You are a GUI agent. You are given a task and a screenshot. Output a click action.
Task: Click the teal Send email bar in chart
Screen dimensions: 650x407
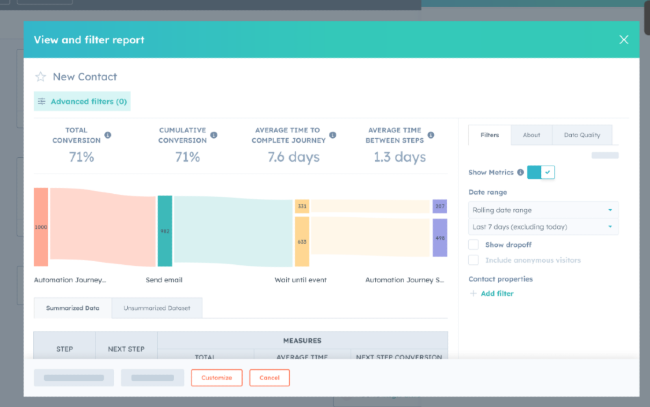coord(165,231)
